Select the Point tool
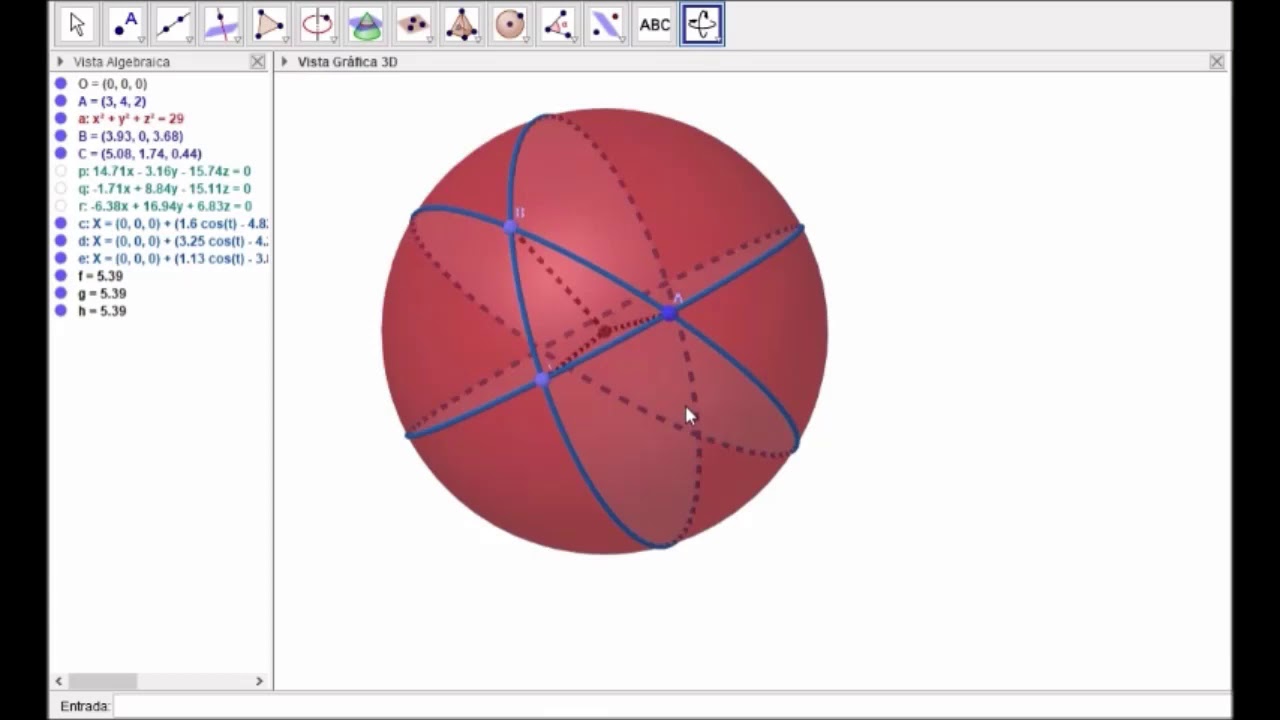 (125, 25)
